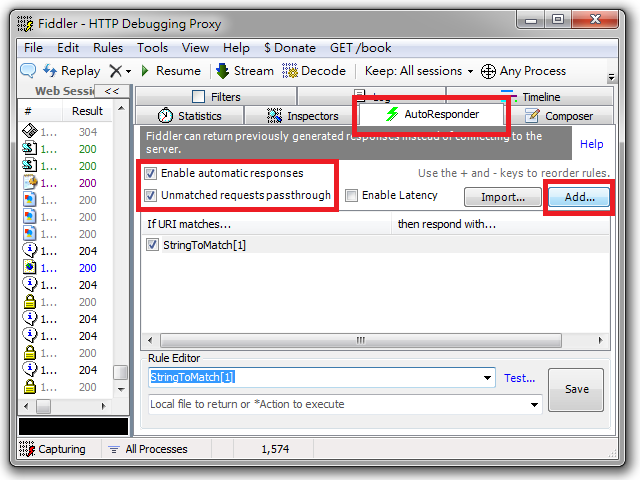Click the Capturing status bar indicator
The width and height of the screenshot is (640, 480).
point(52,449)
